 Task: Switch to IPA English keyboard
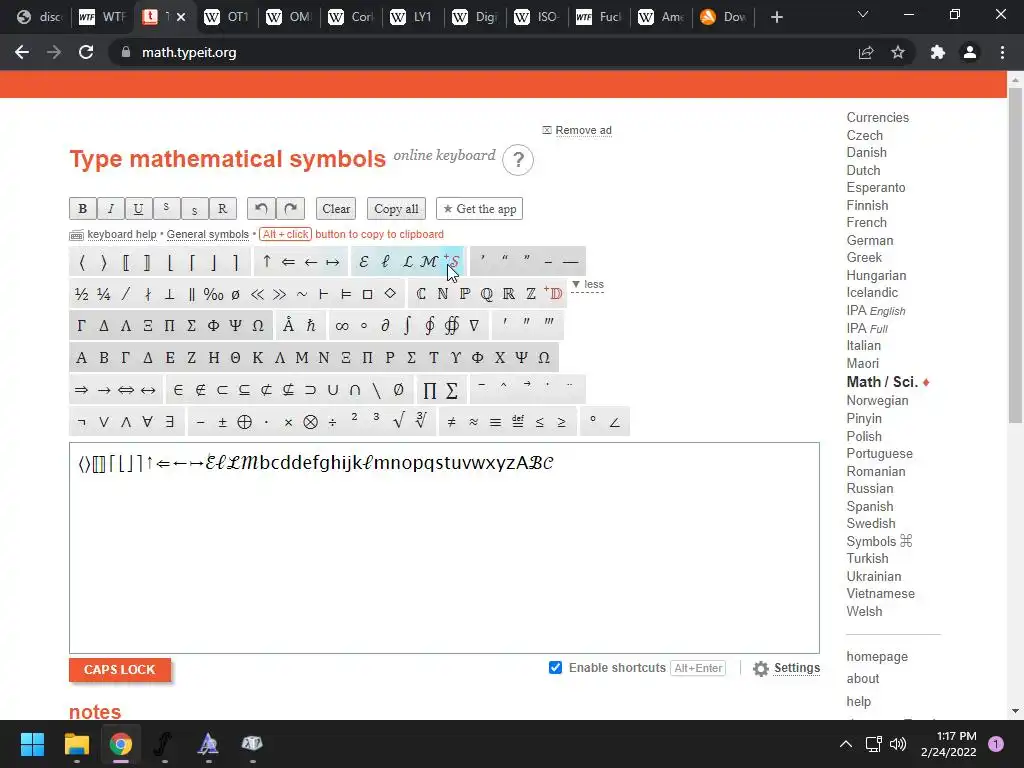(876, 311)
